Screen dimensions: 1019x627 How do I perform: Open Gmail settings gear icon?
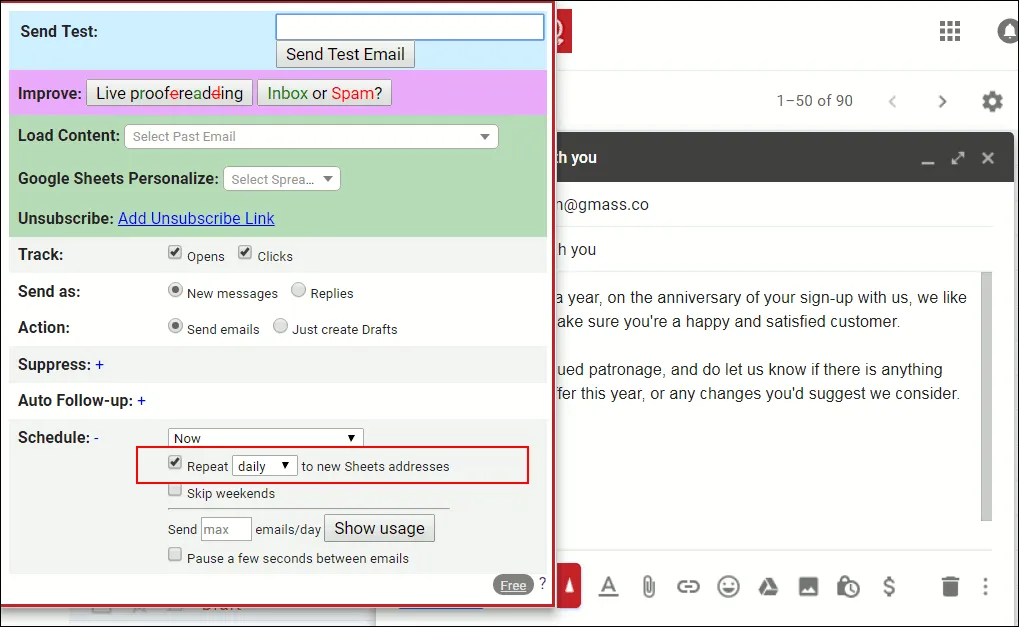point(992,101)
